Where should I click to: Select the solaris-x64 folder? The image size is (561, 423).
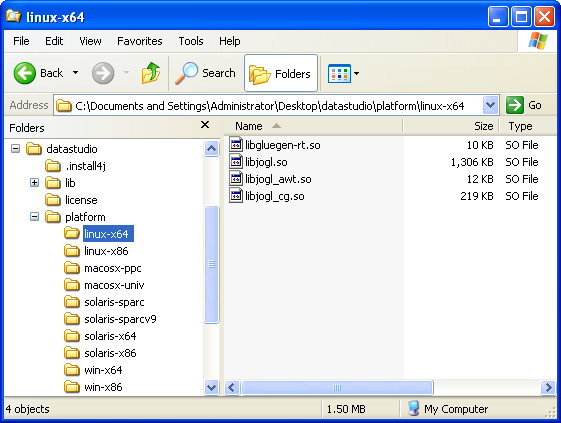pos(110,336)
